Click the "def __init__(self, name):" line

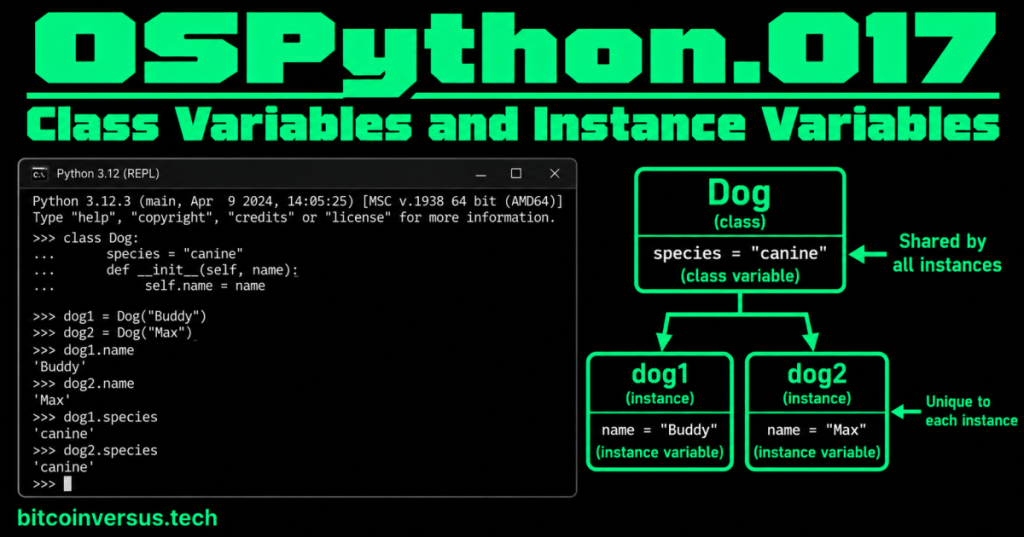tap(202, 270)
